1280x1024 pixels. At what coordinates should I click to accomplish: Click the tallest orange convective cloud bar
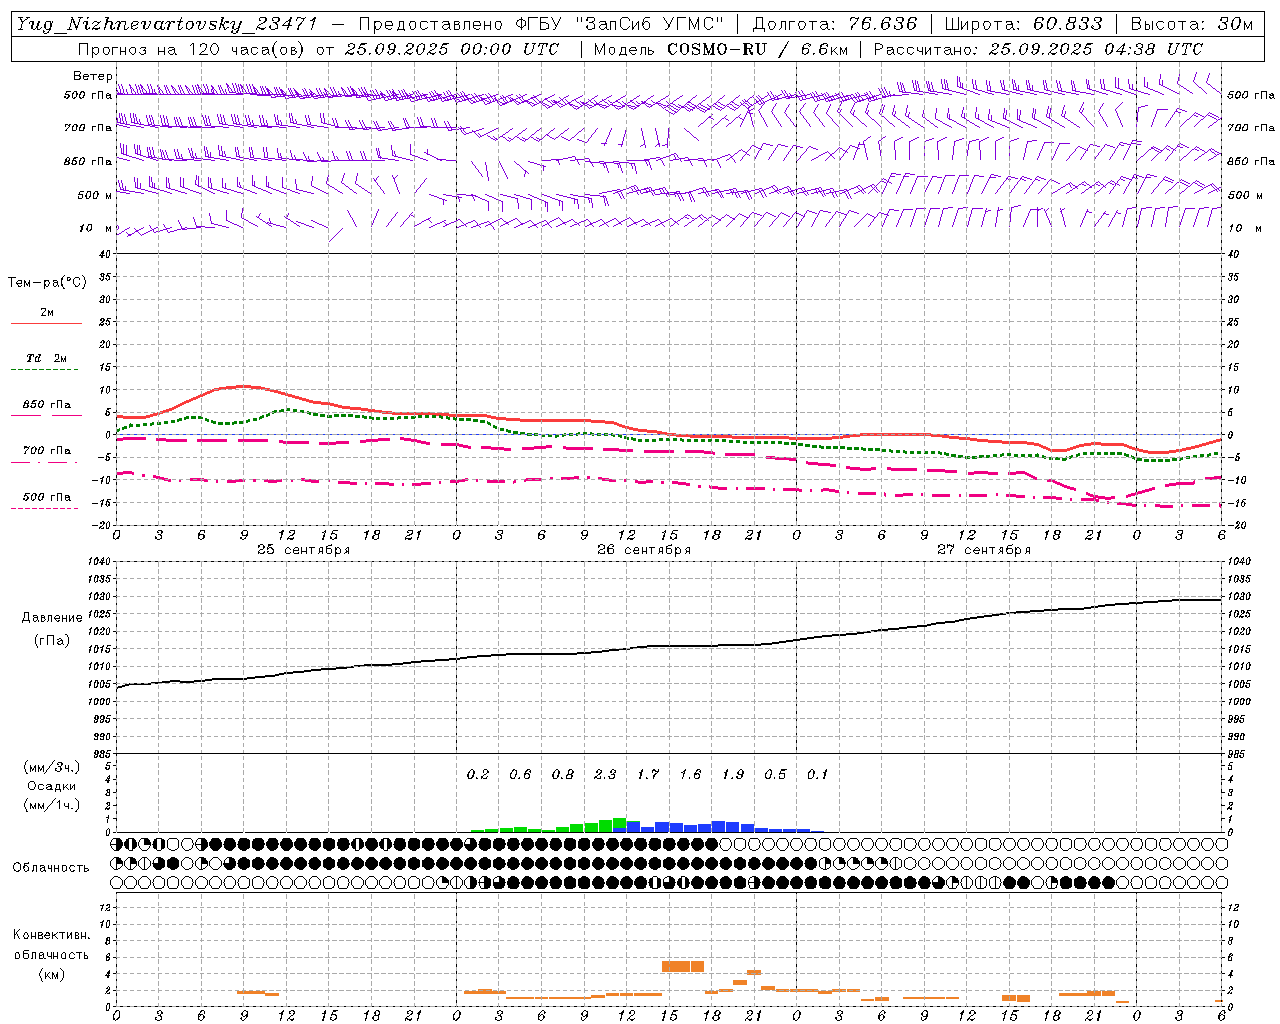(x=682, y=966)
